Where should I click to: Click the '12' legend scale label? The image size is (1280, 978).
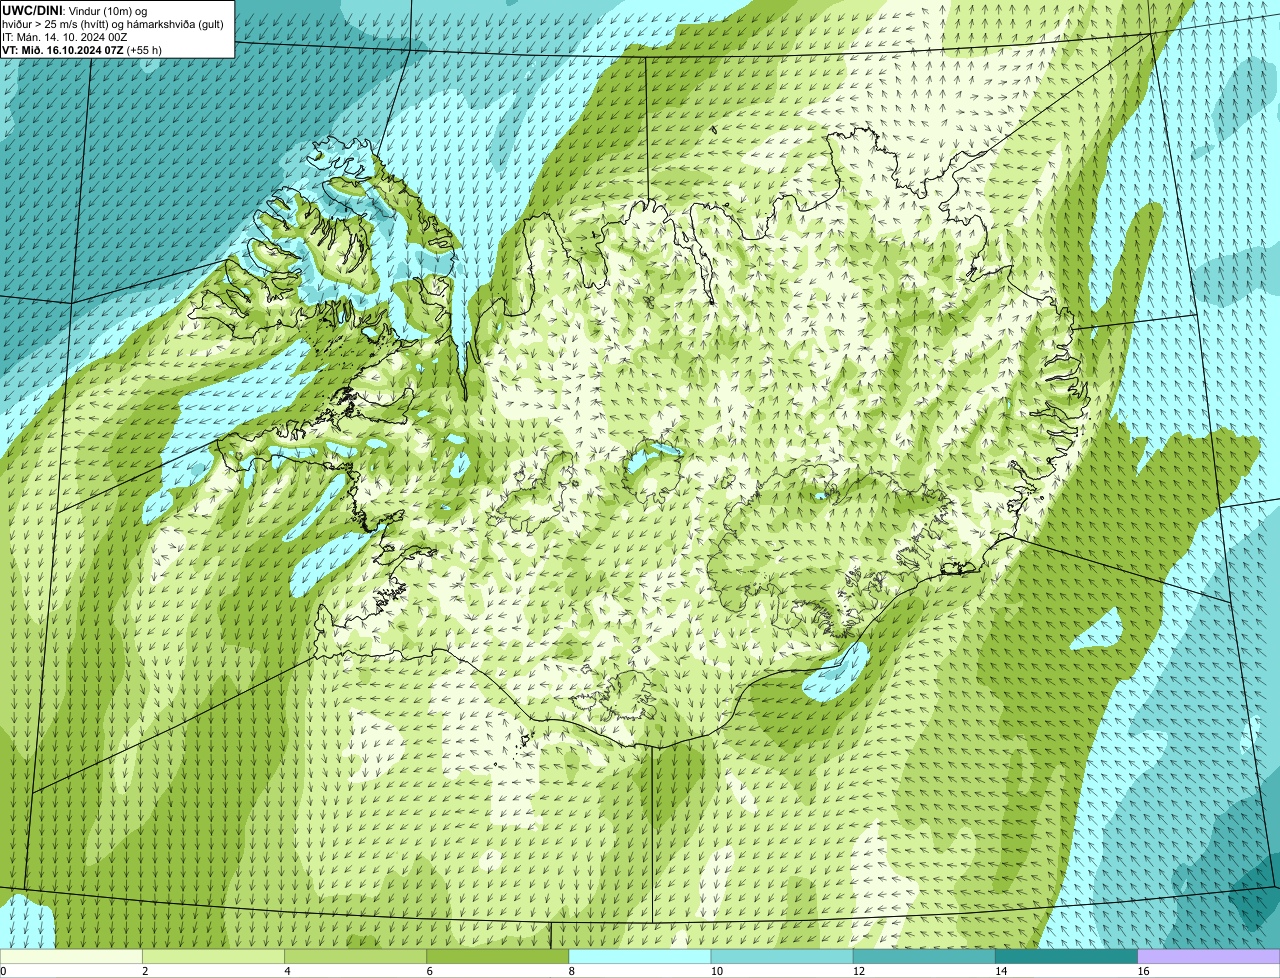(x=859, y=971)
